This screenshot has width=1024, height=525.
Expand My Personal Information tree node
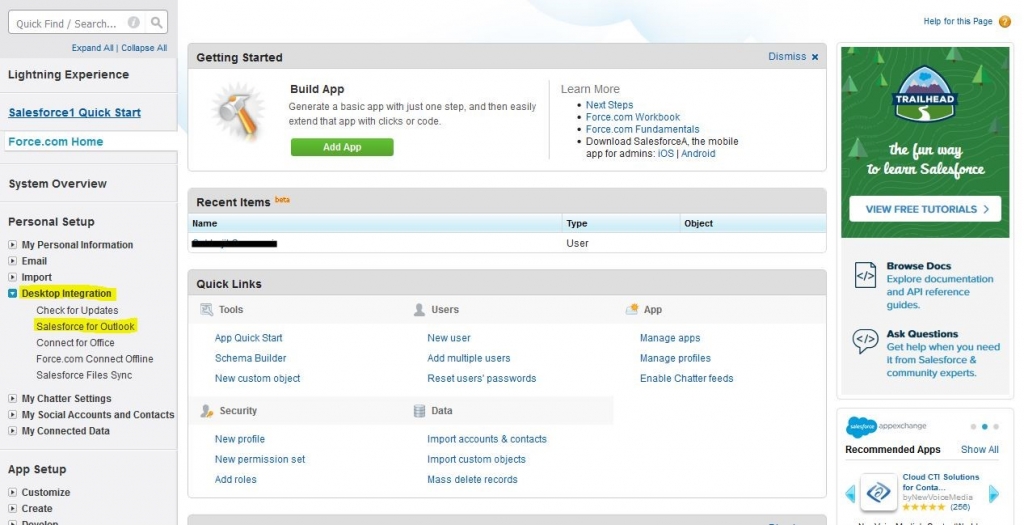pyautogui.click(x=12, y=245)
